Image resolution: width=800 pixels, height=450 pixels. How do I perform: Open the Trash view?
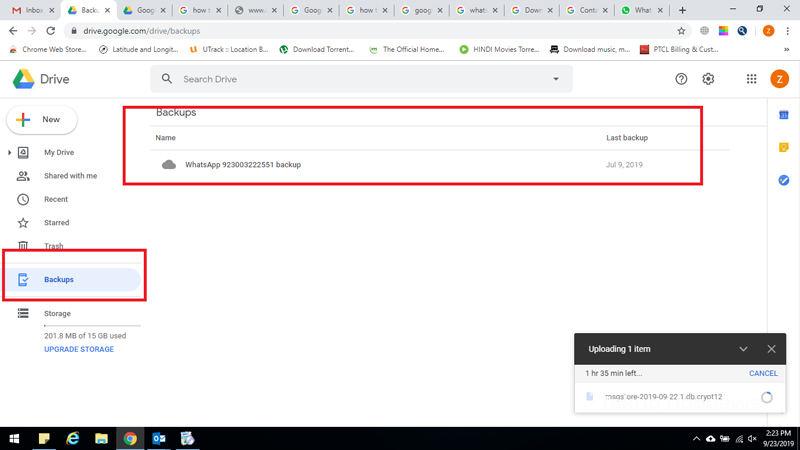point(53,246)
